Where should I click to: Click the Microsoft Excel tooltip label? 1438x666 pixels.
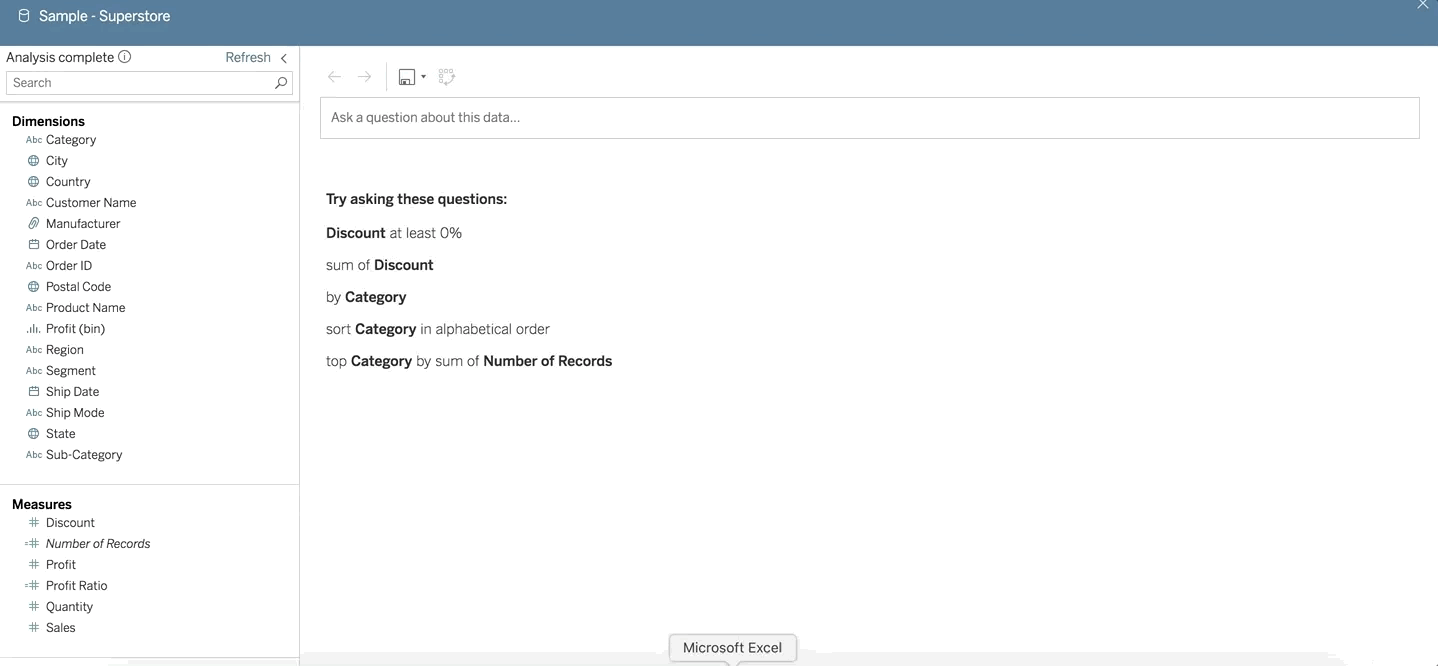pos(732,648)
